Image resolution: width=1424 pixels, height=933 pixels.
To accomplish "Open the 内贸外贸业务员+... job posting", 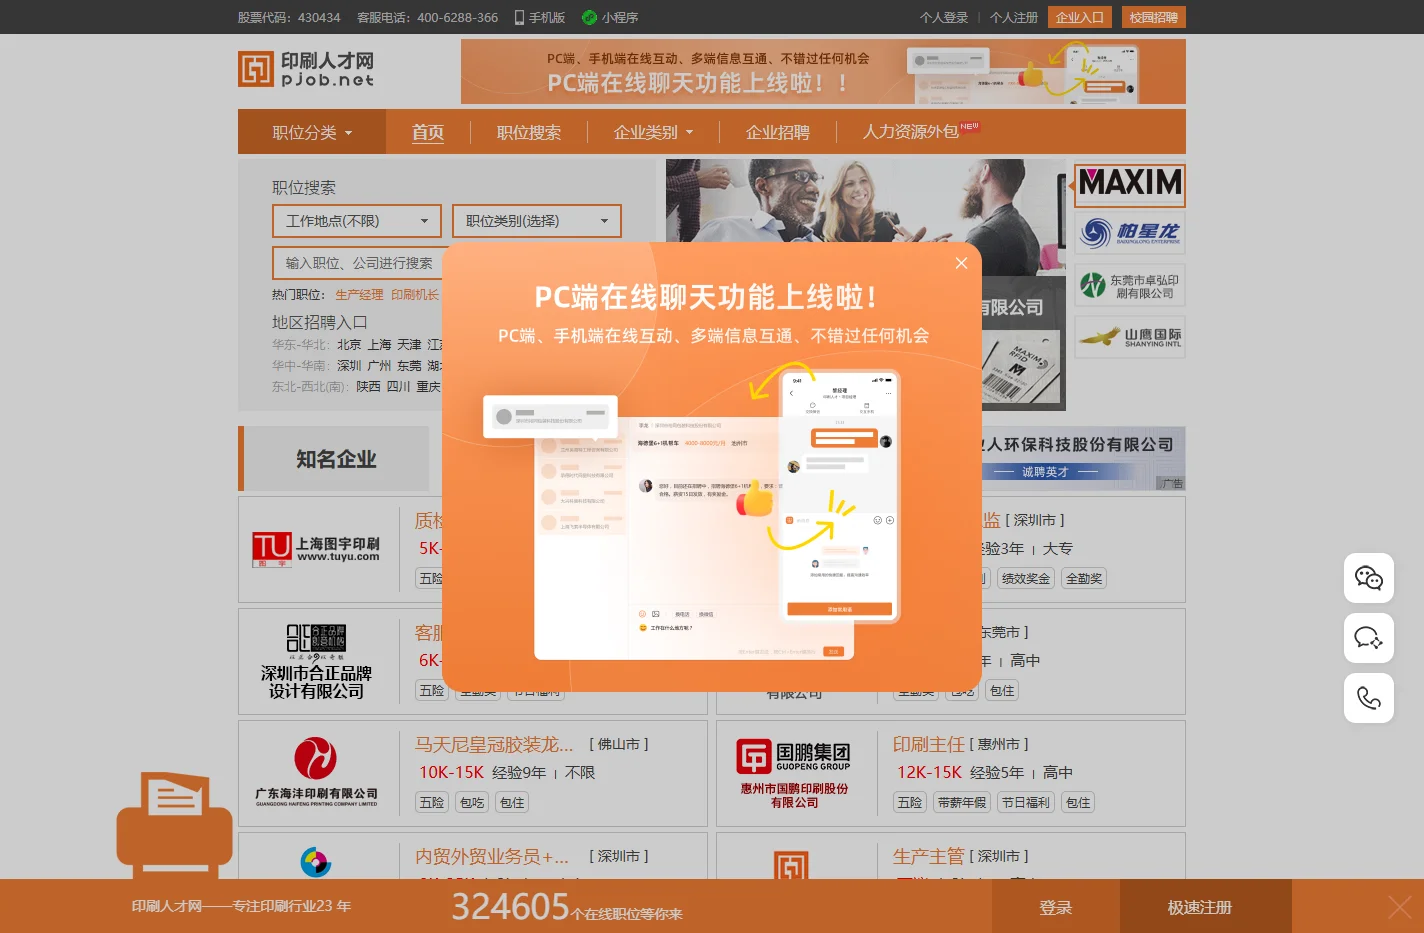I will pos(491,856).
